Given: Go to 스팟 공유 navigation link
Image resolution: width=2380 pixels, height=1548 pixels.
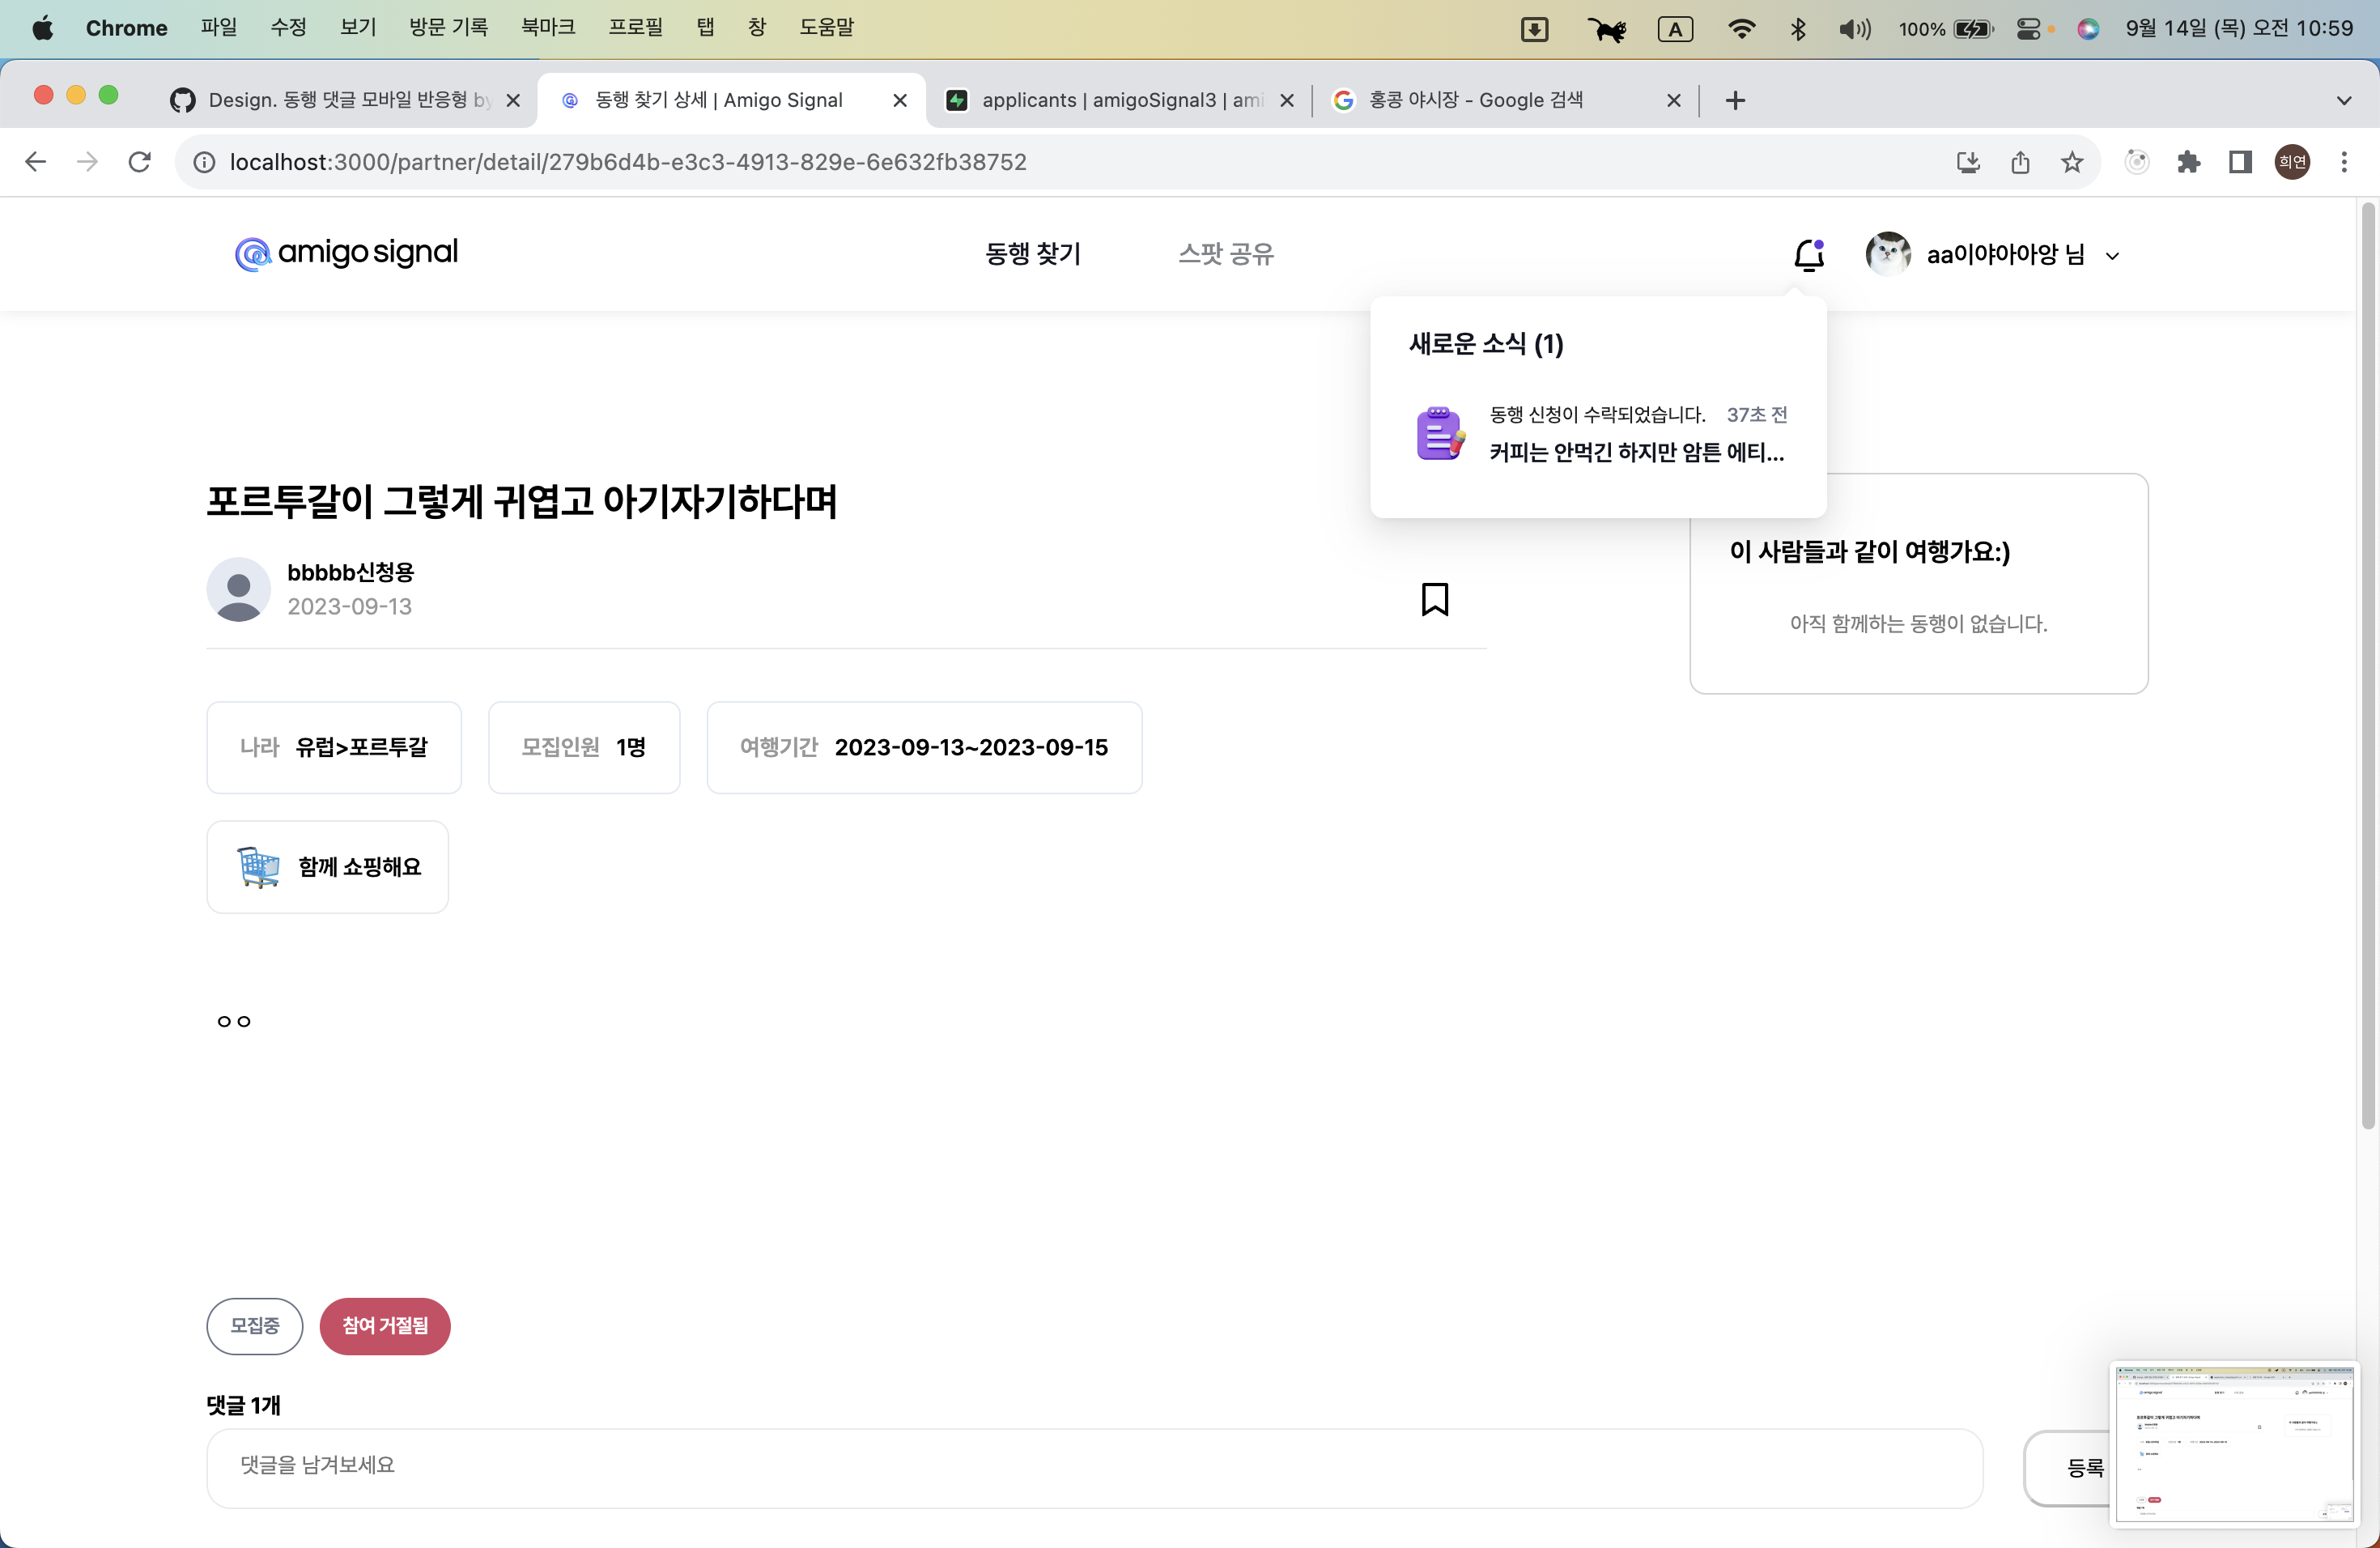Looking at the screenshot, I should click(x=1225, y=254).
